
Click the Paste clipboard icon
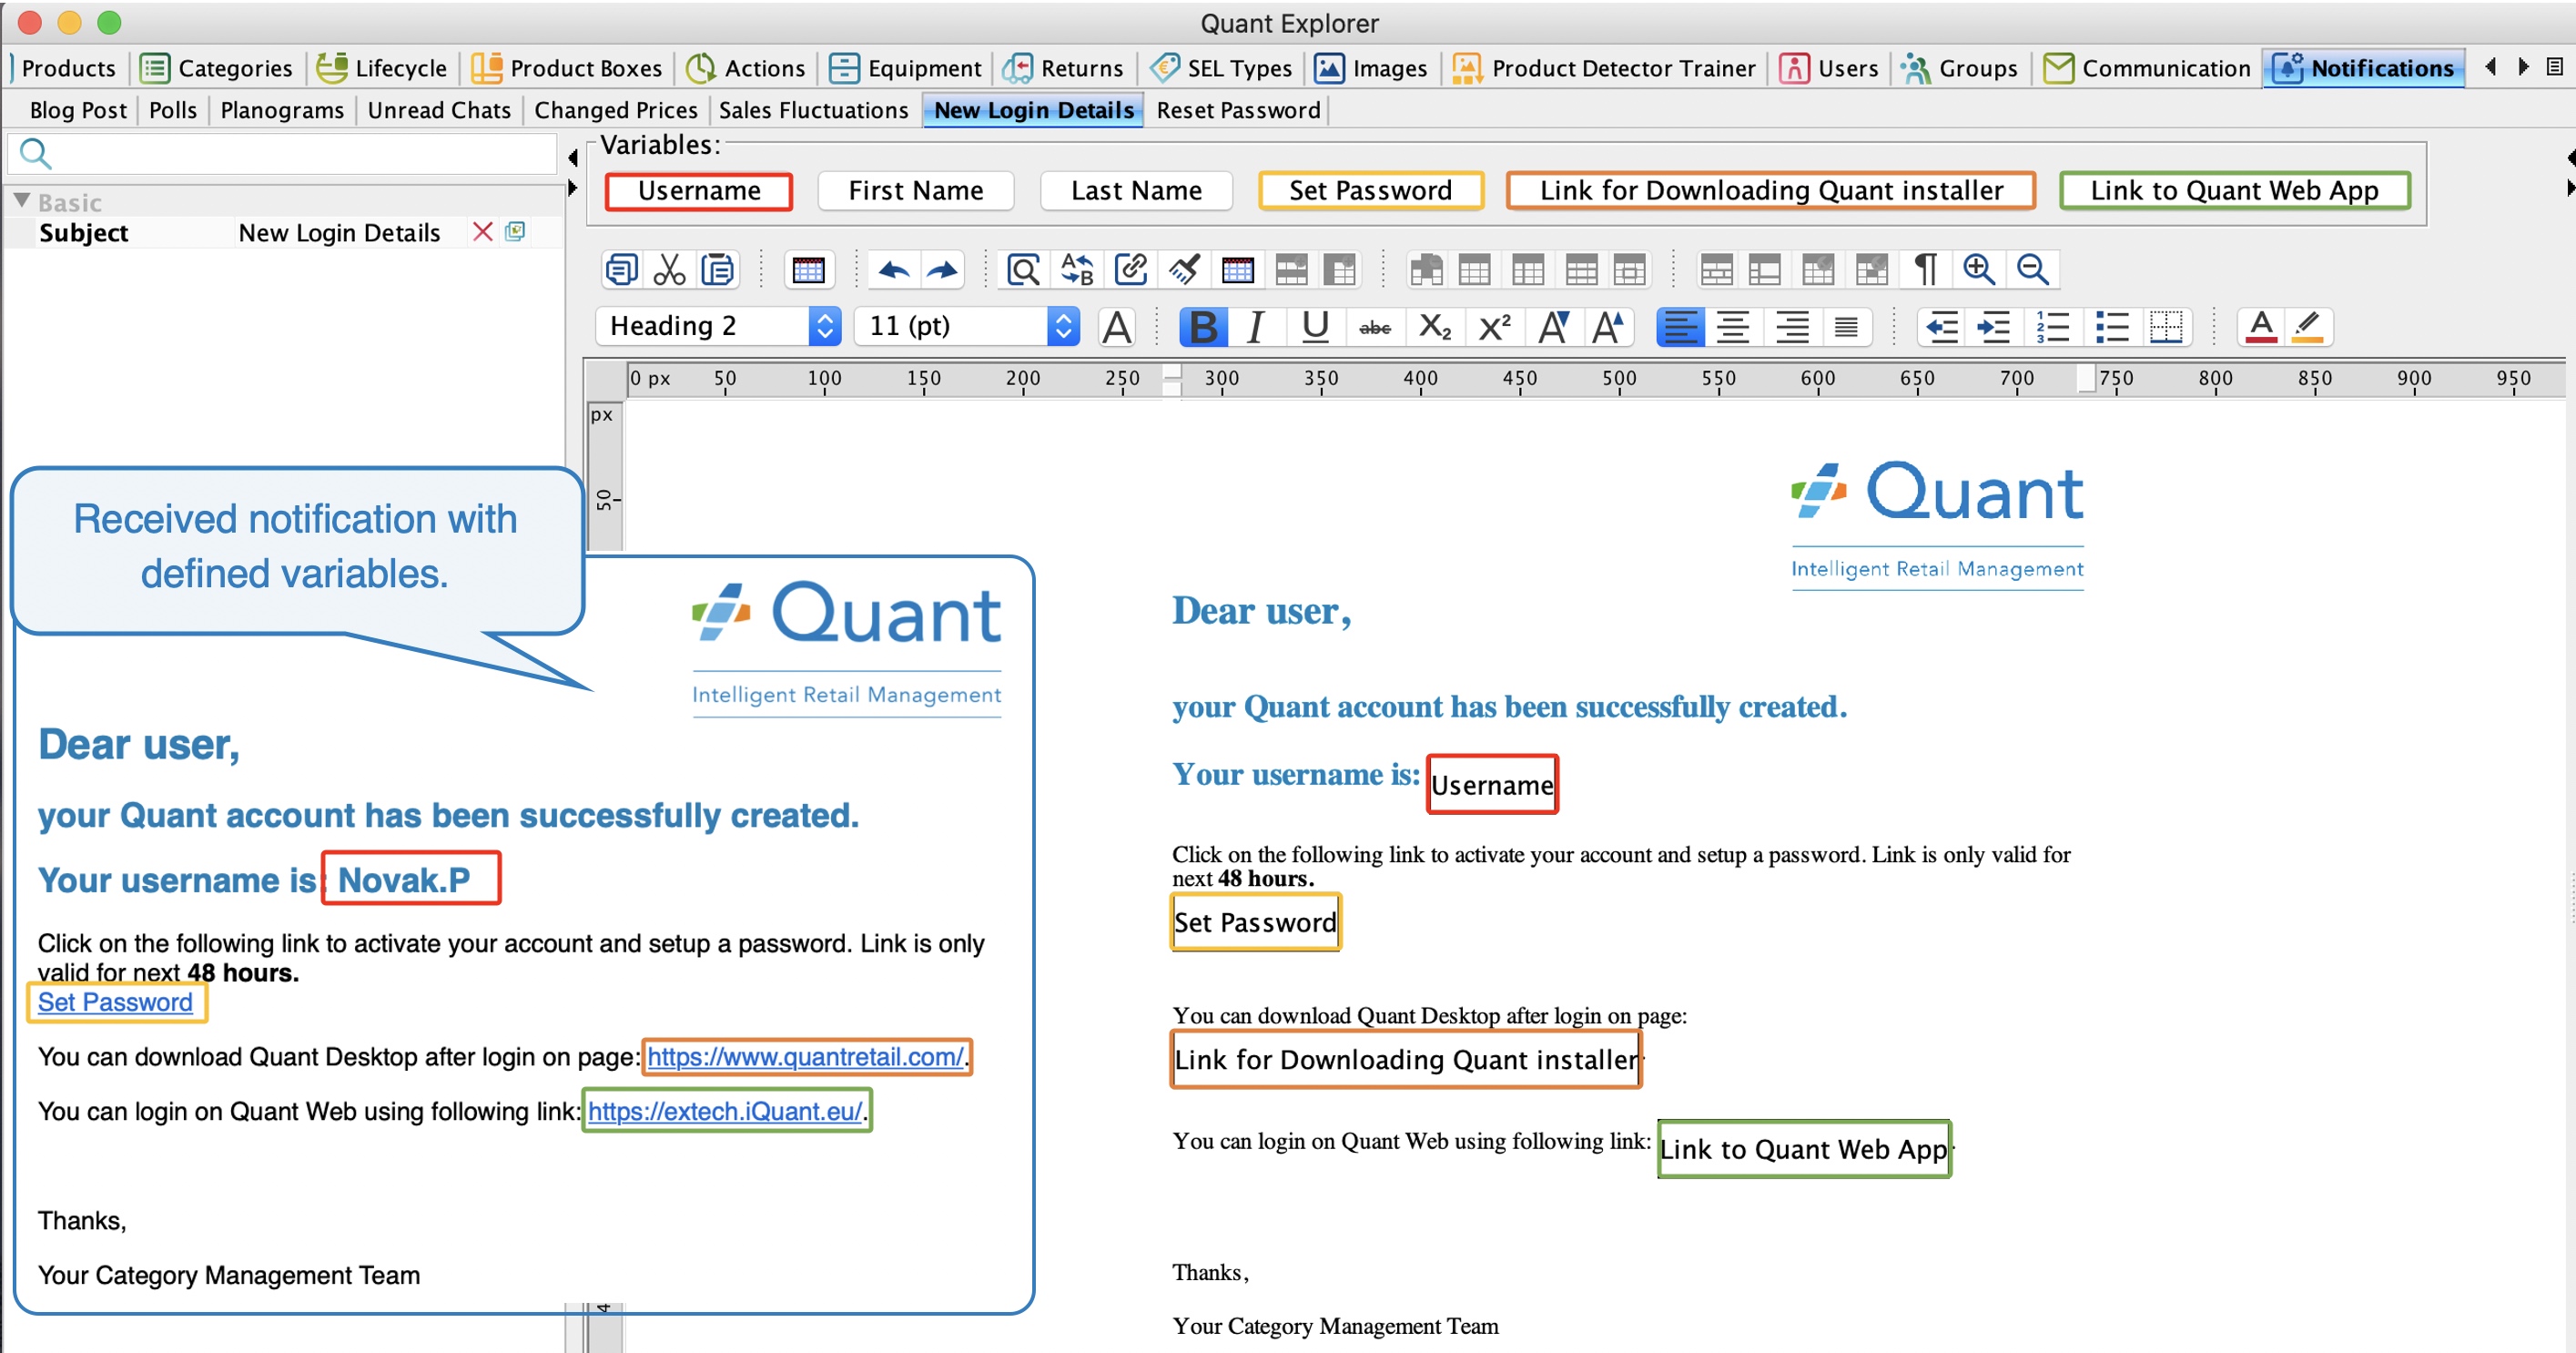718,269
